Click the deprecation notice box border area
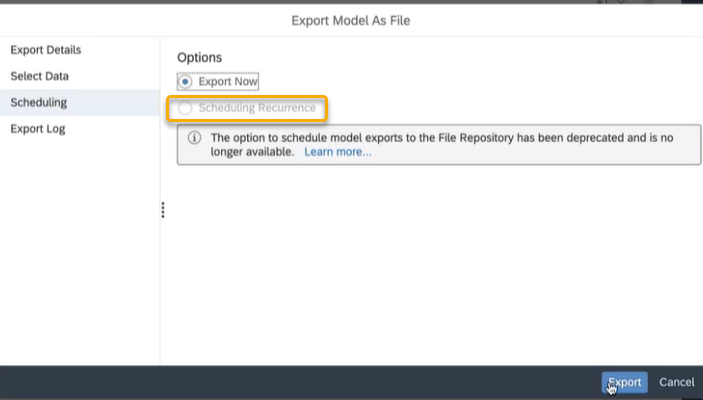The width and height of the screenshot is (703, 400). pos(439,145)
